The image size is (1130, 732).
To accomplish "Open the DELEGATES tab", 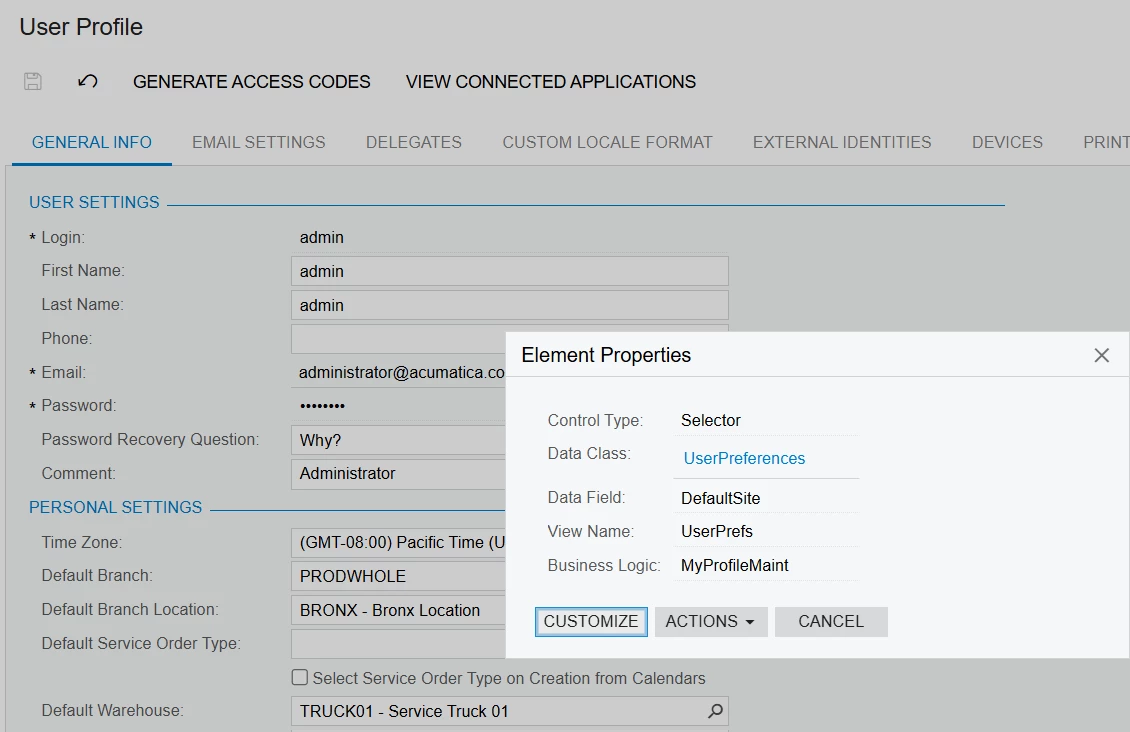I will click(x=413, y=142).
